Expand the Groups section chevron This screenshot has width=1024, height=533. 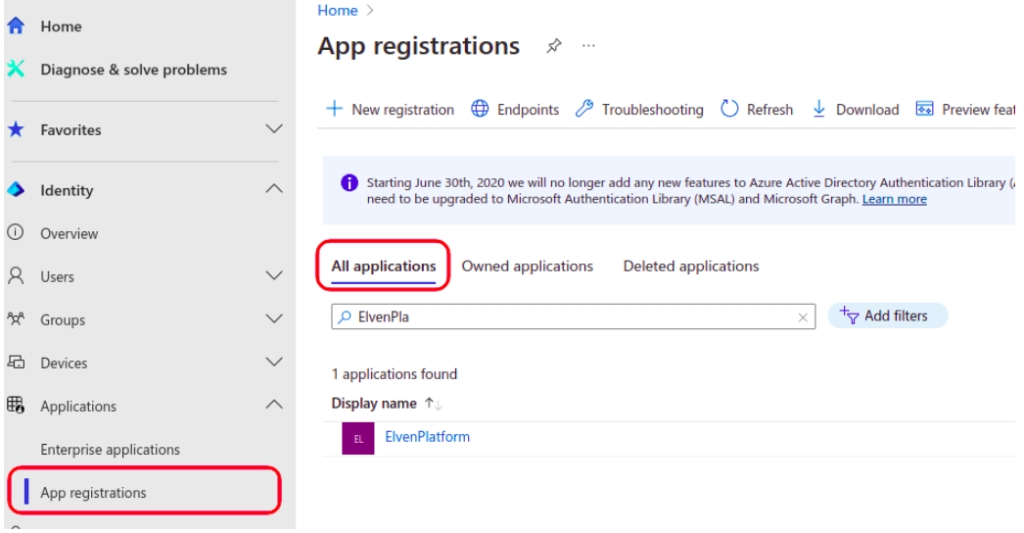(273, 319)
